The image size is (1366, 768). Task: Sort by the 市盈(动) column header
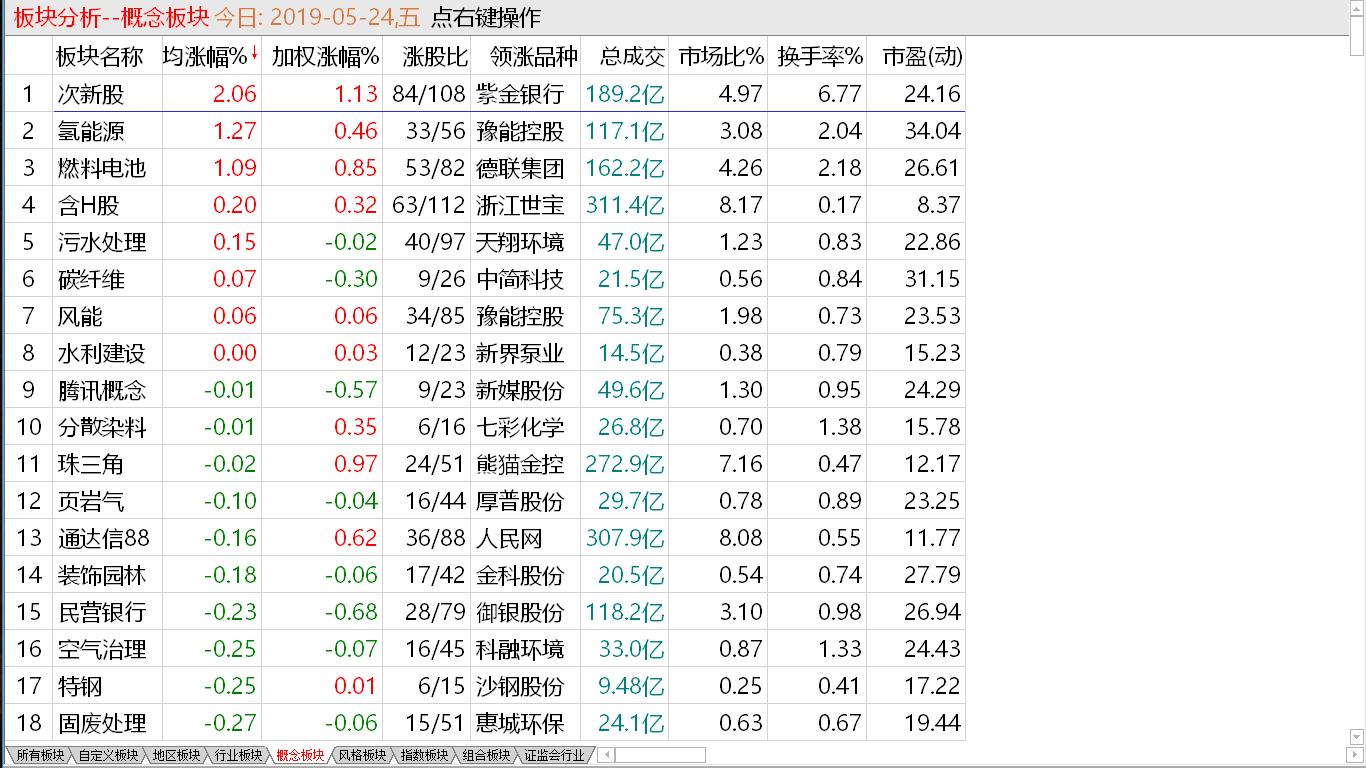[922, 57]
